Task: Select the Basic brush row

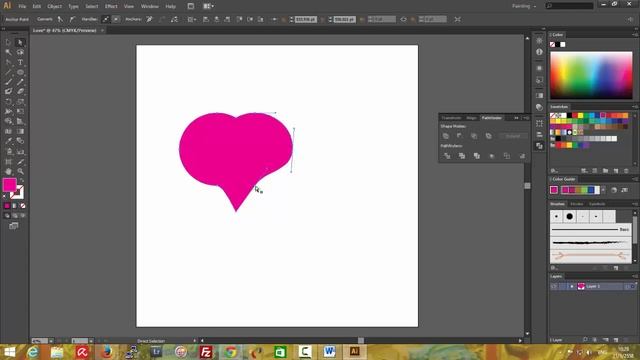Action: (590, 230)
